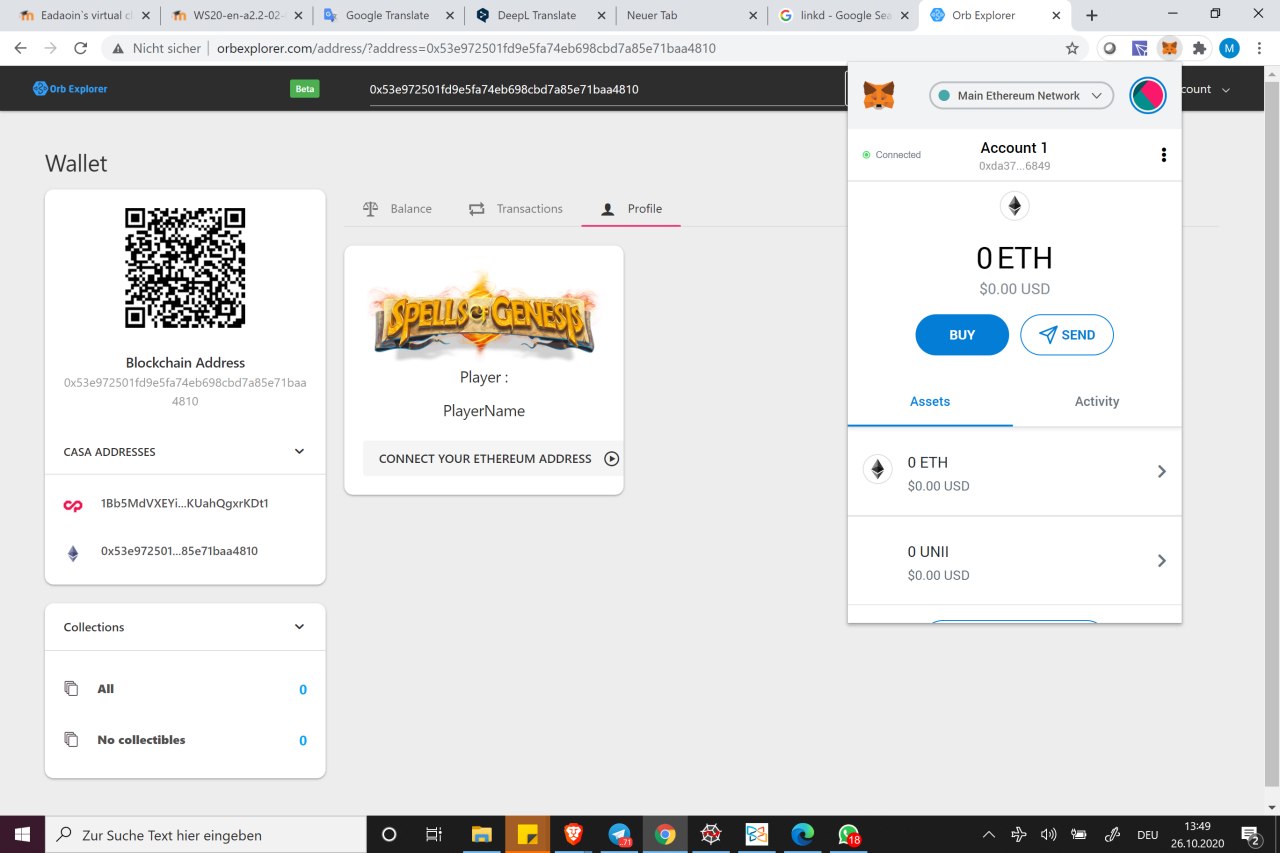Open the MetaMask account avatar menu
The height and width of the screenshot is (853, 1280).
click(x=1147, y=95)
